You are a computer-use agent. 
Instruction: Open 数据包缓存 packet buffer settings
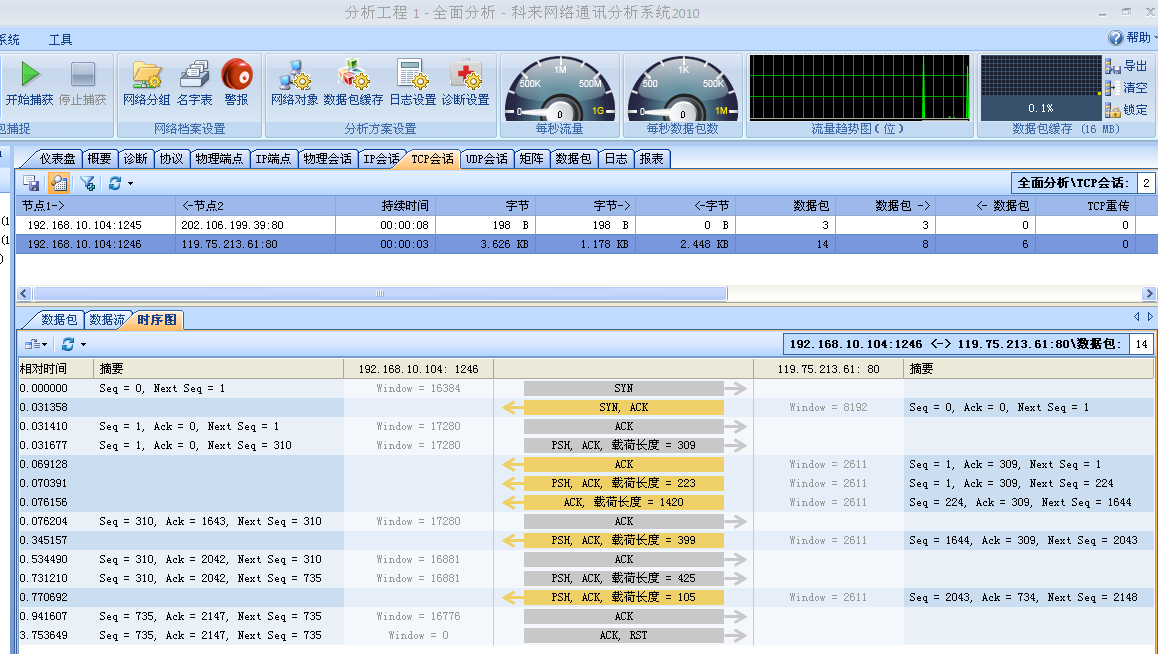[353, 75]
